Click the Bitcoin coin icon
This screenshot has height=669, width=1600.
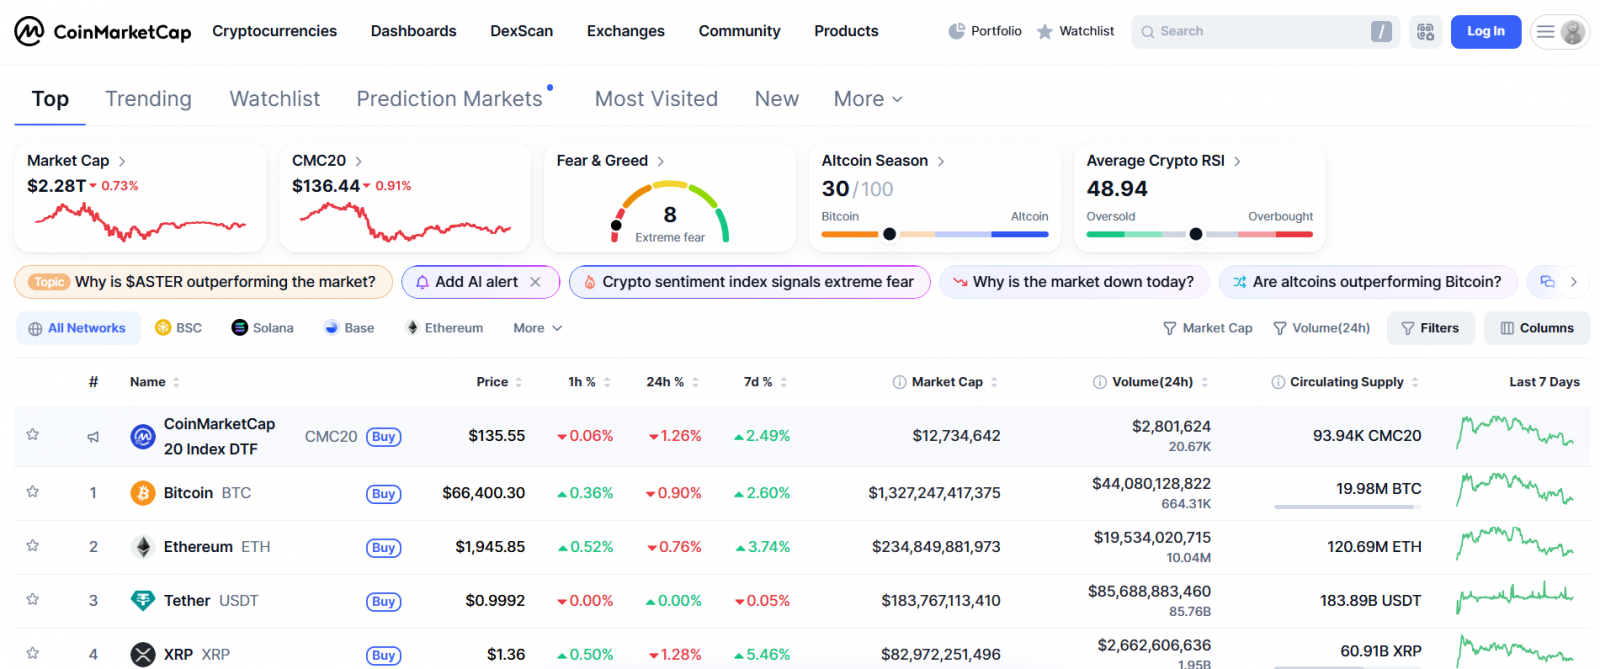(x=143, y=493)
